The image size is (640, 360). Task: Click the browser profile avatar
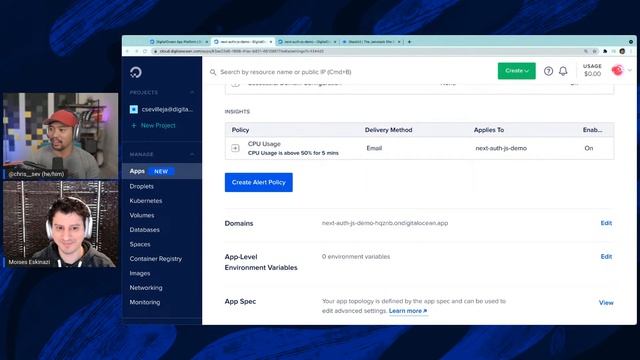(622, 51)
